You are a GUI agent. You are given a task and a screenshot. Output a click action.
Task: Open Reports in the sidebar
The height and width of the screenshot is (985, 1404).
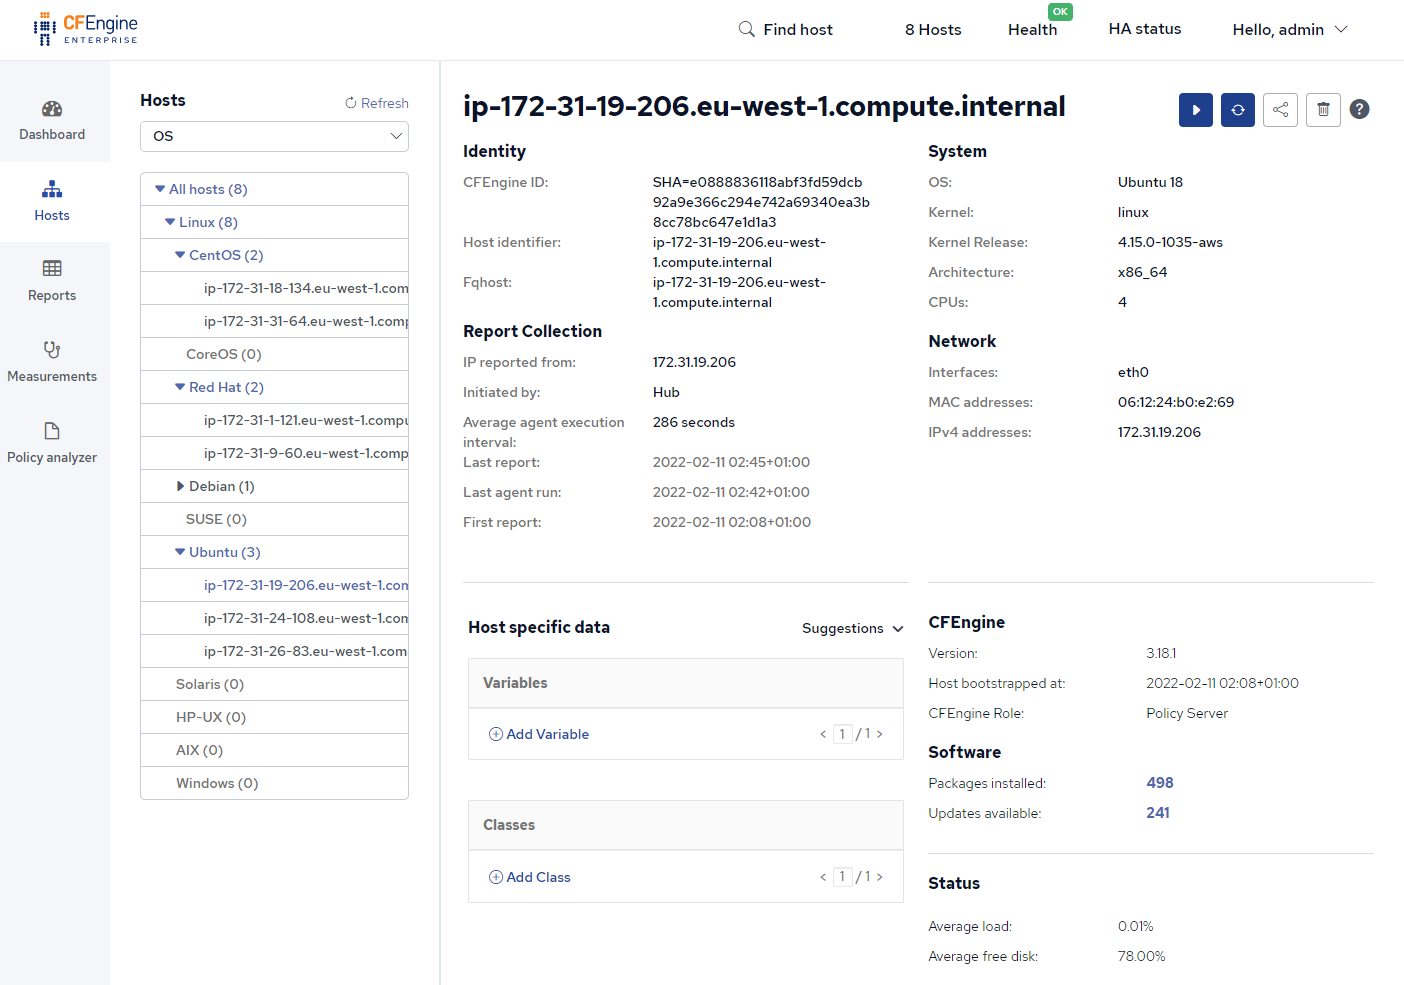[52, 281]
